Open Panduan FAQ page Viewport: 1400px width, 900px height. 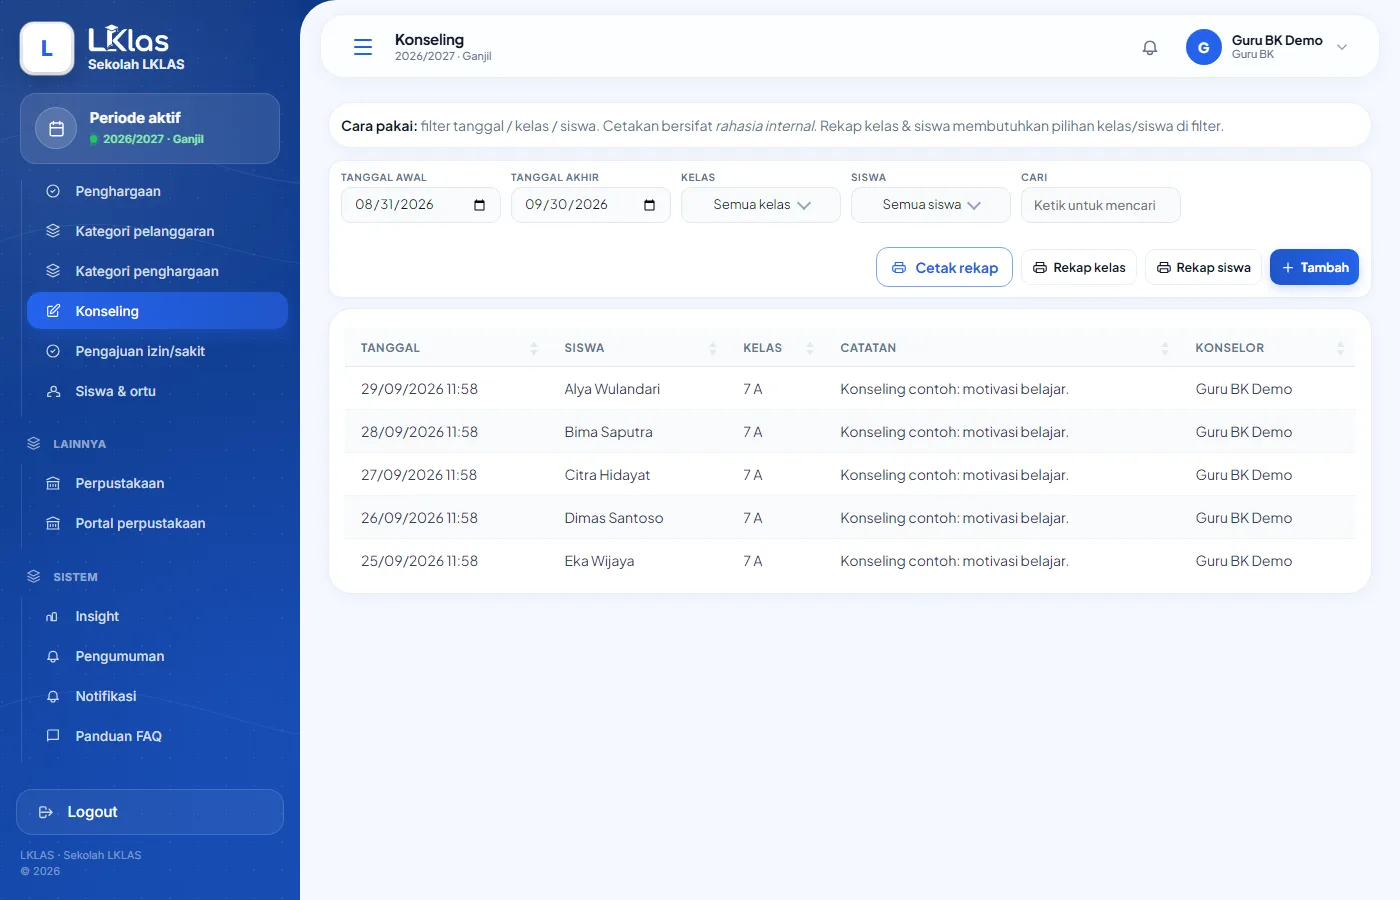click(157, 736)
